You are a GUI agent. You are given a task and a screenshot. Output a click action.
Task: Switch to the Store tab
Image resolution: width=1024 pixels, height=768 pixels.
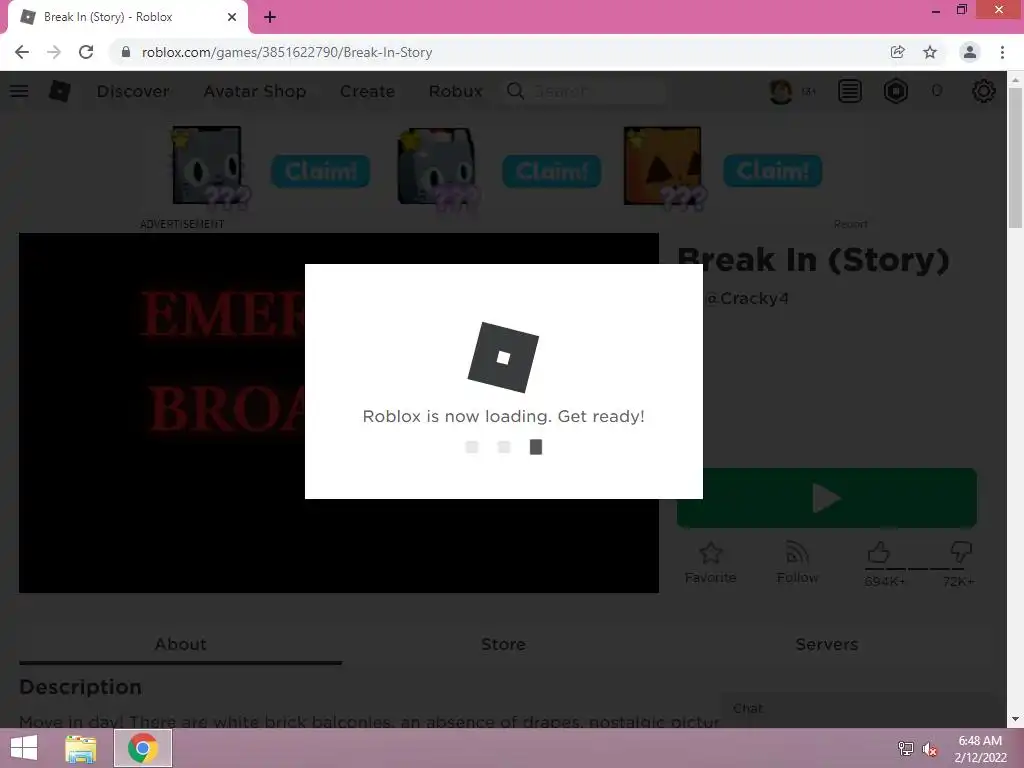coord(504,644)
